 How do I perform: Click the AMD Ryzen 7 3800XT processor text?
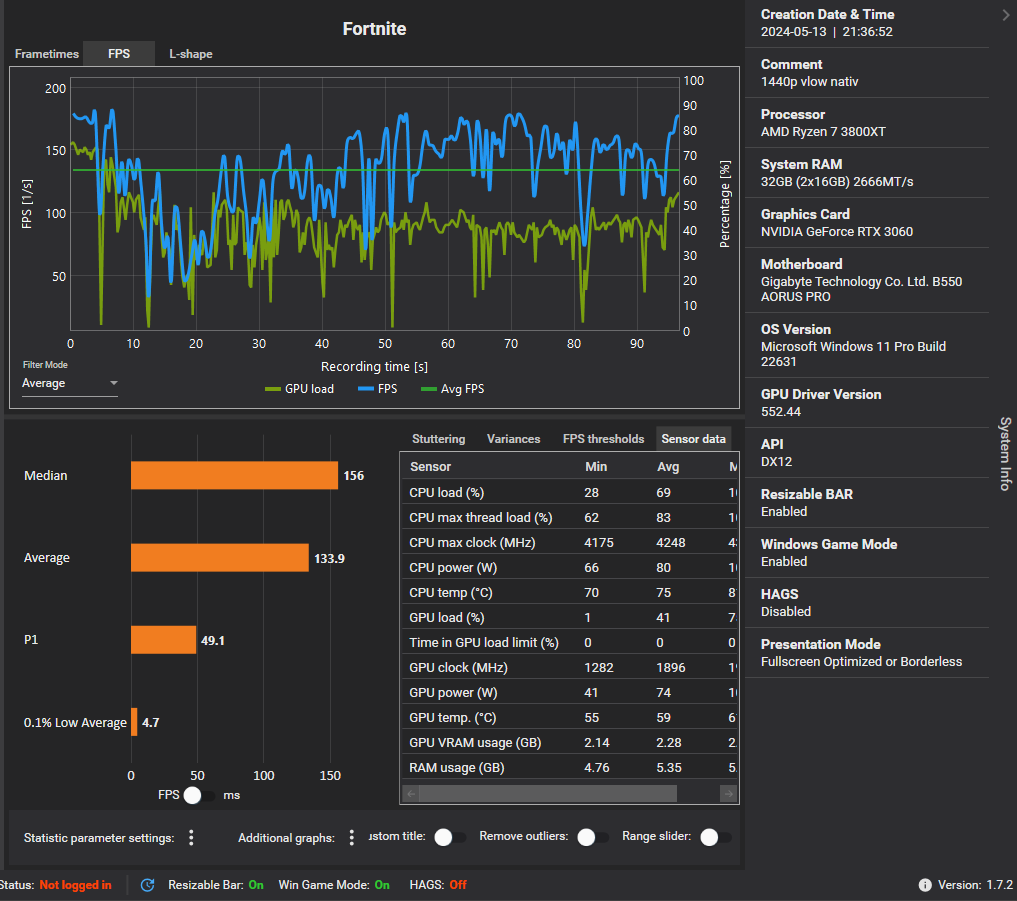[823, 132]
